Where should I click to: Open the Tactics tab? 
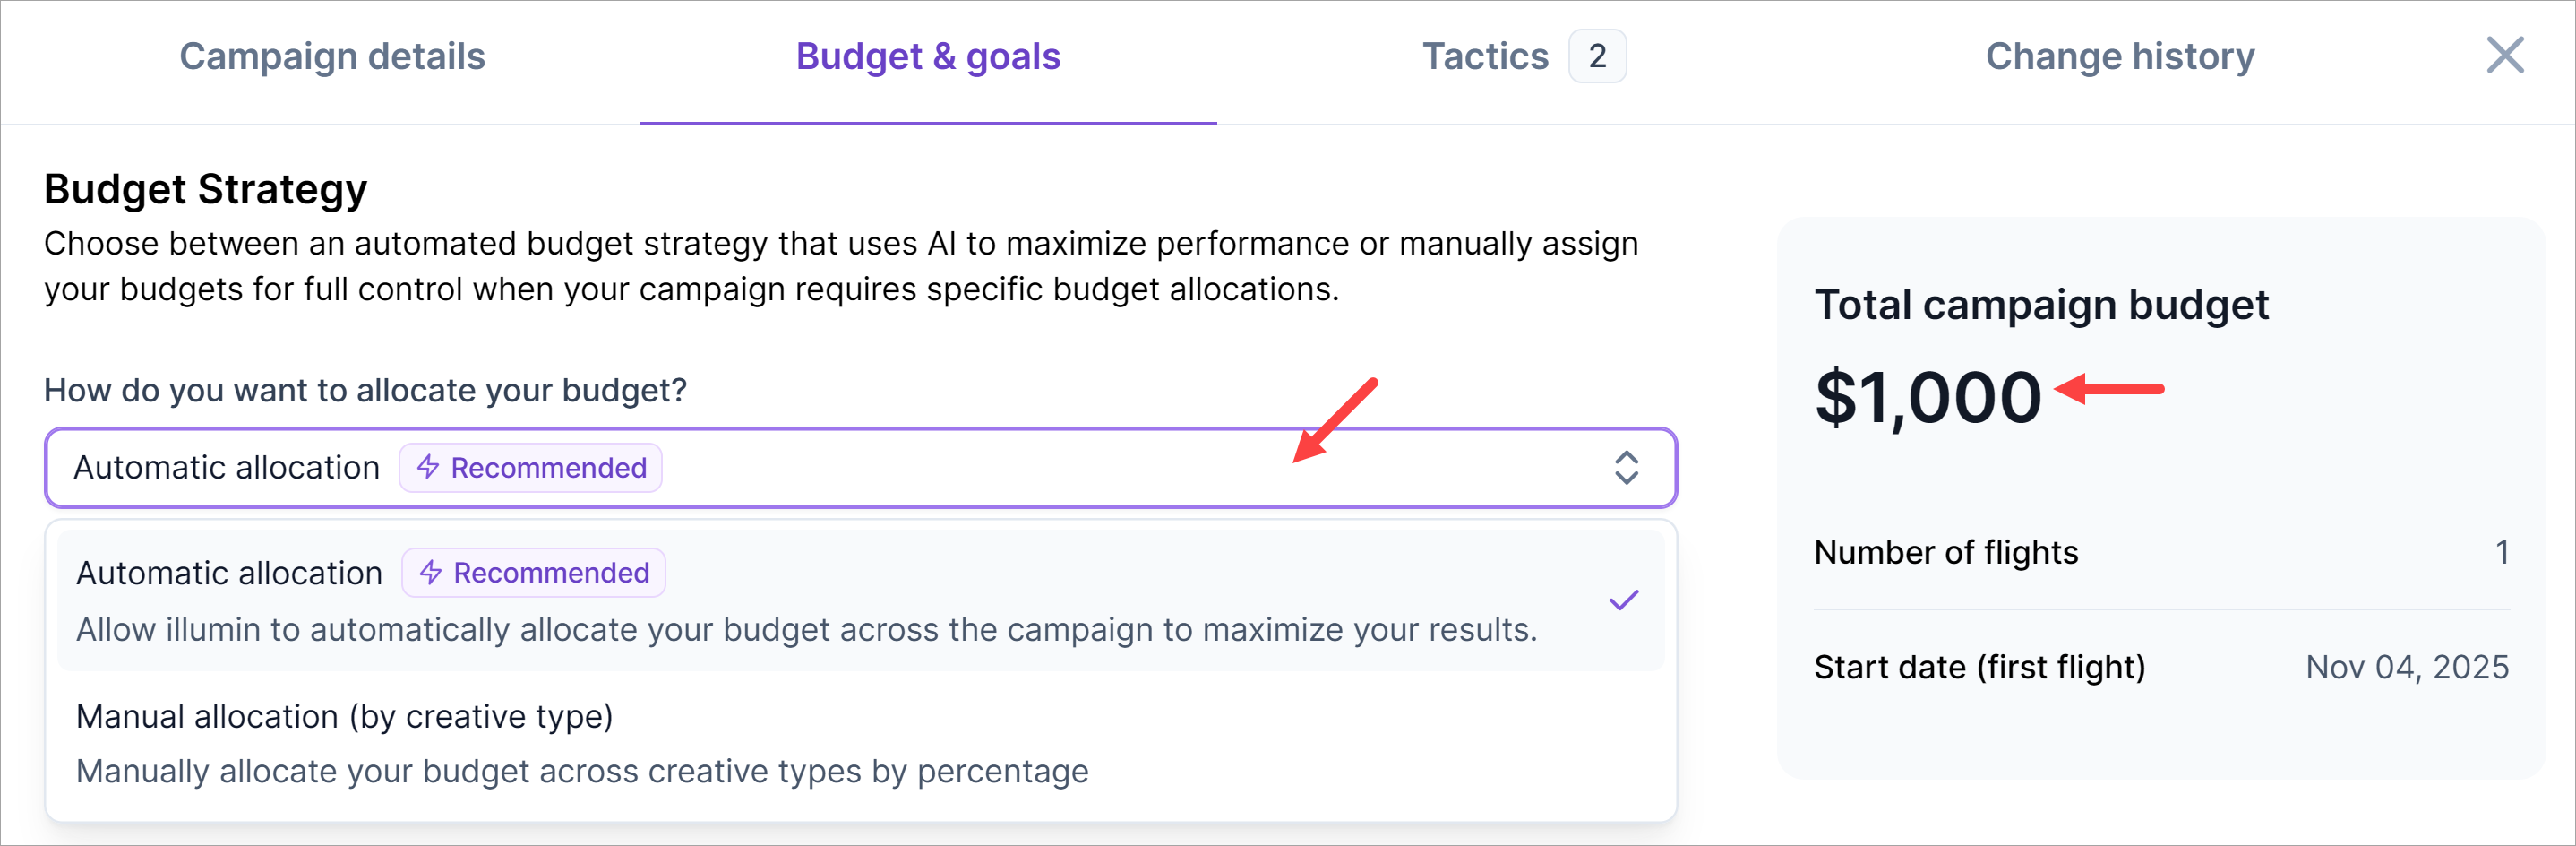point(1485,57)
